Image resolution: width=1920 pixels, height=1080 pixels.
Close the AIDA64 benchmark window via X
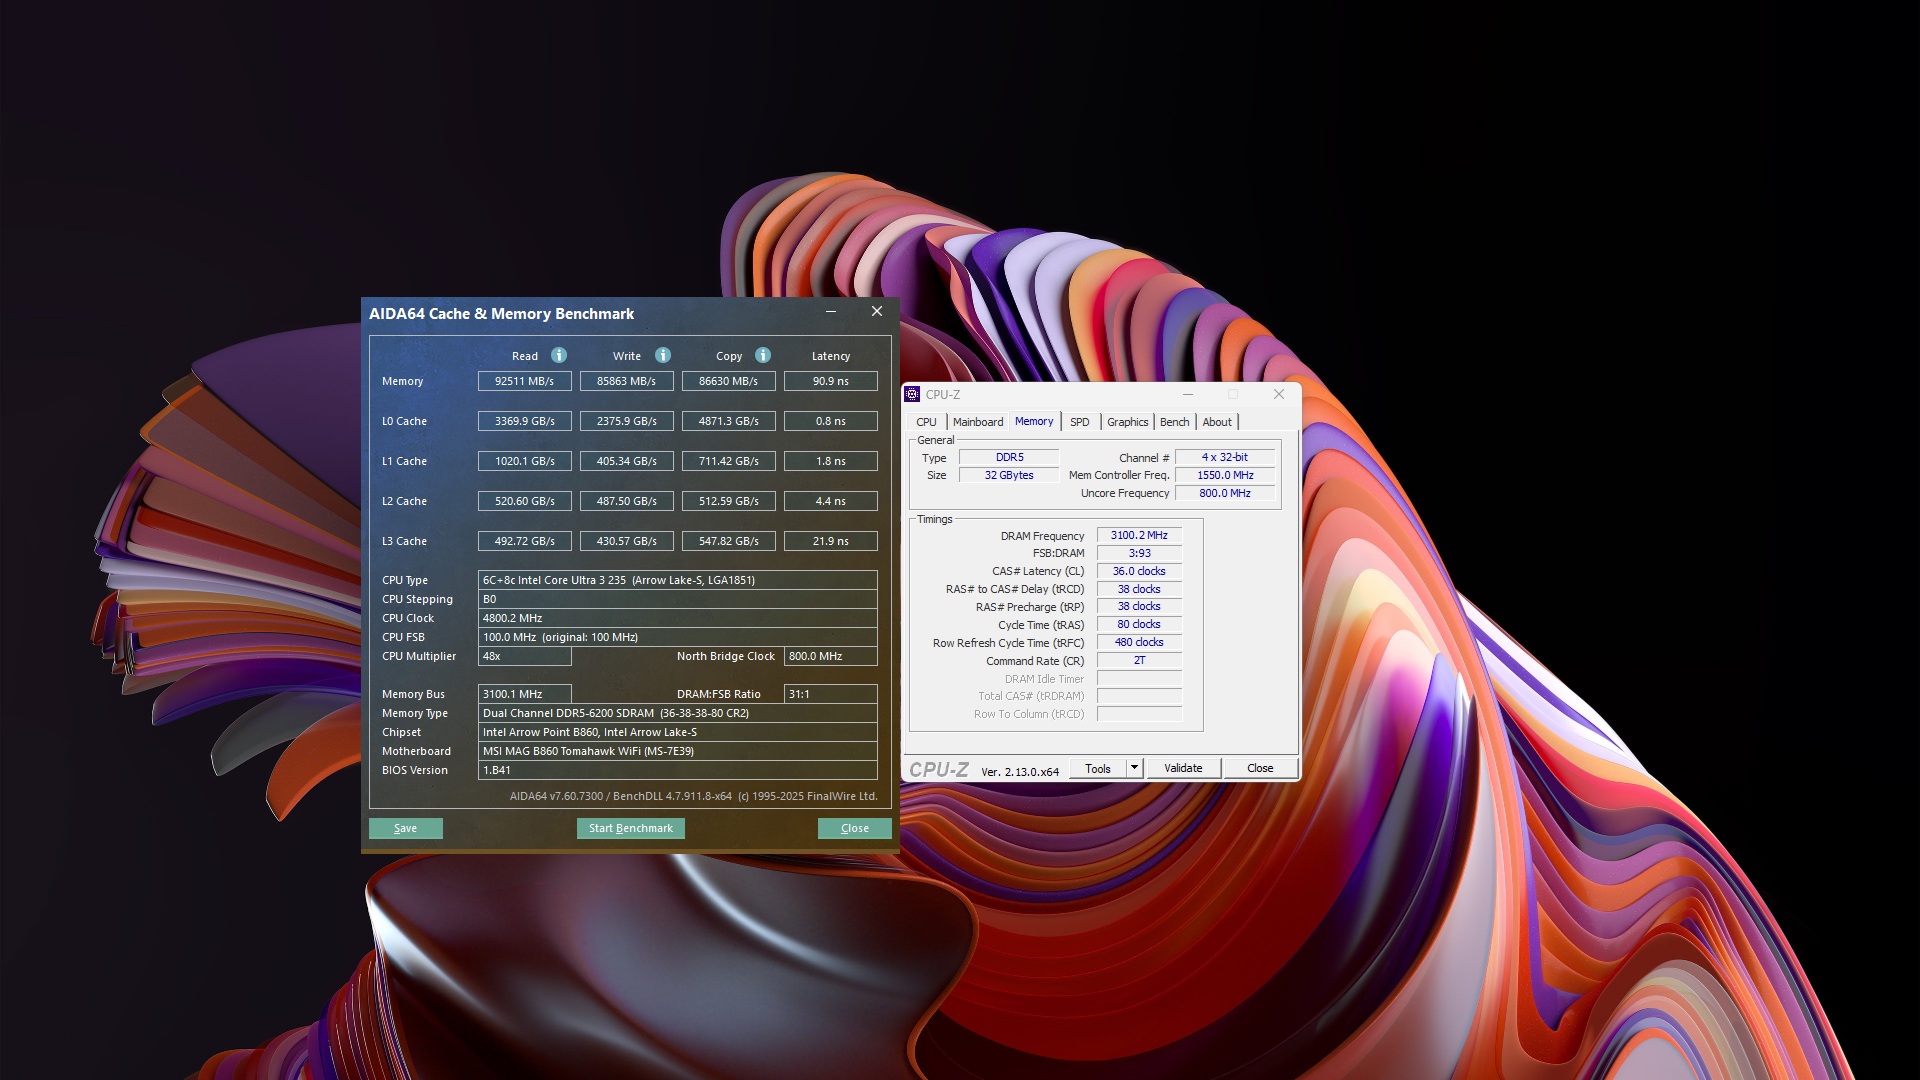(877, 312)
